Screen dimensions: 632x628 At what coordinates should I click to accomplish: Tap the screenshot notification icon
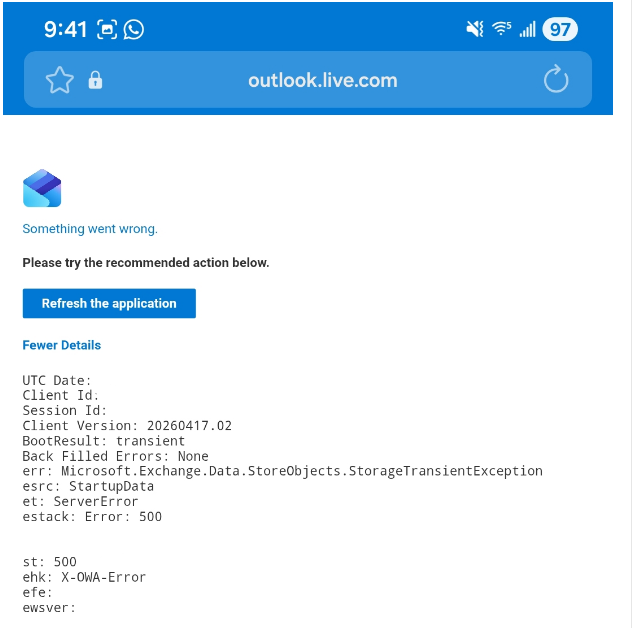(107, 29)
